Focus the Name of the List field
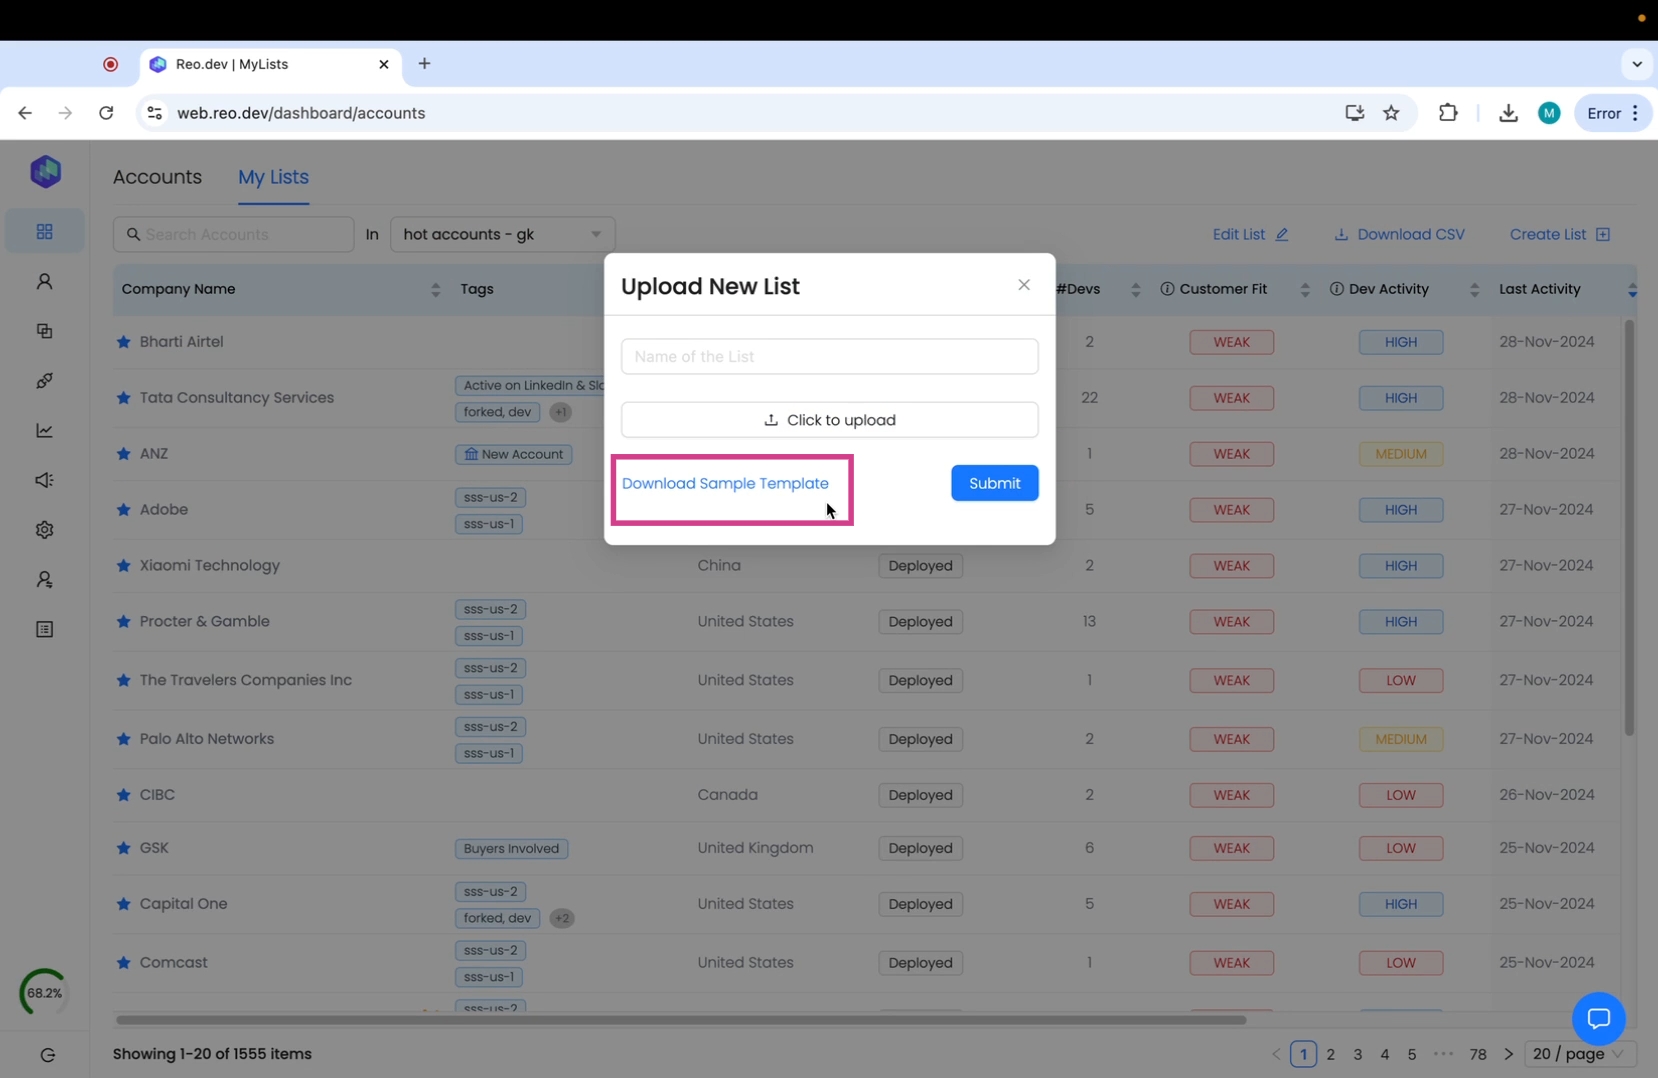This screenshot has height=1078, width=1658. [x=829, y=356]
